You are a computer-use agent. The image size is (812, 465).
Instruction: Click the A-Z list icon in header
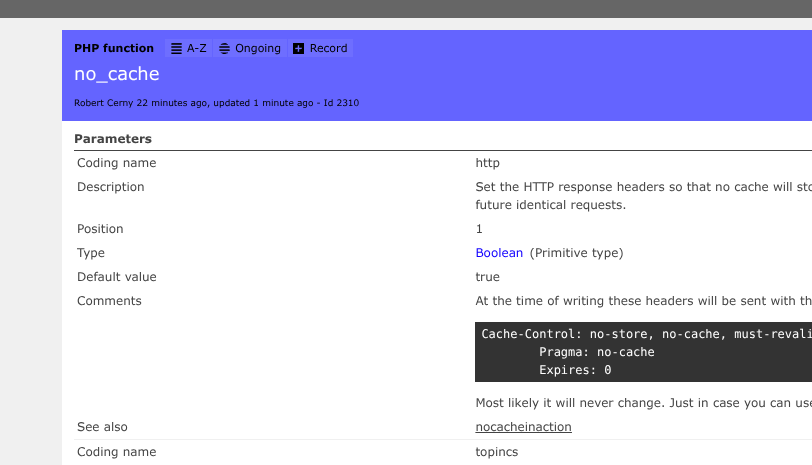point(177,48)
